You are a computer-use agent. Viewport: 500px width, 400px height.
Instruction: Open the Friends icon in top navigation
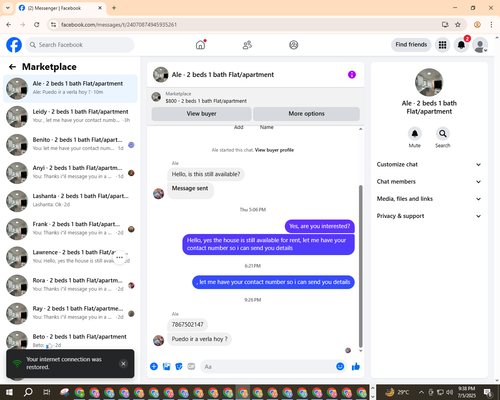click(247, 45)
